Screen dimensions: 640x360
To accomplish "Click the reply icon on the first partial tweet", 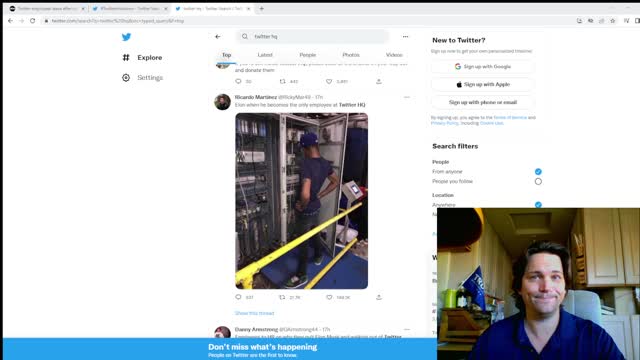I will [238, 81].
